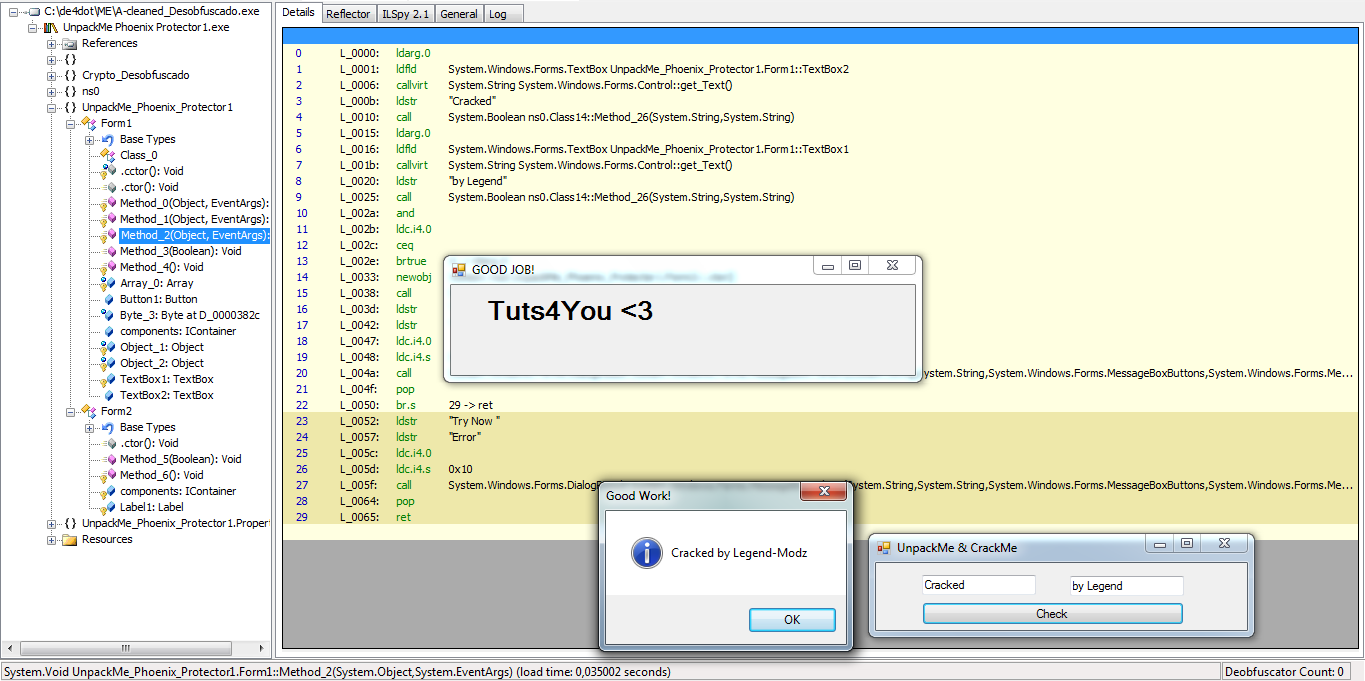The width and height of the screenshot is (1365, 681).
Task: Switch to the Reflector tab
Action: [348, 14]
